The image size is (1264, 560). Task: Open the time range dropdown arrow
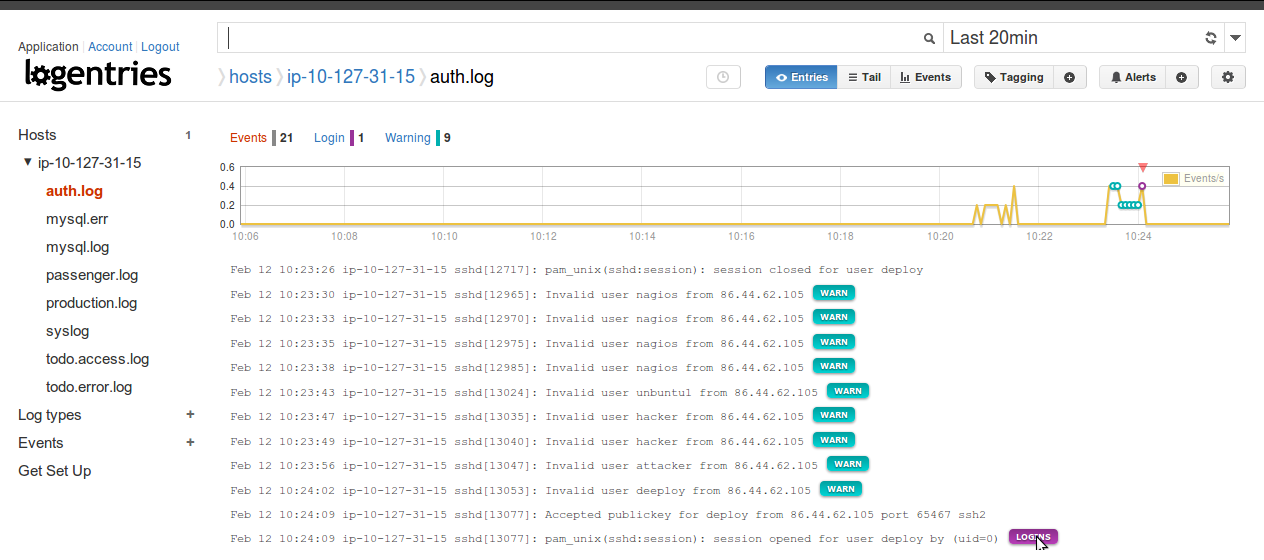[x=1236, y=38]
